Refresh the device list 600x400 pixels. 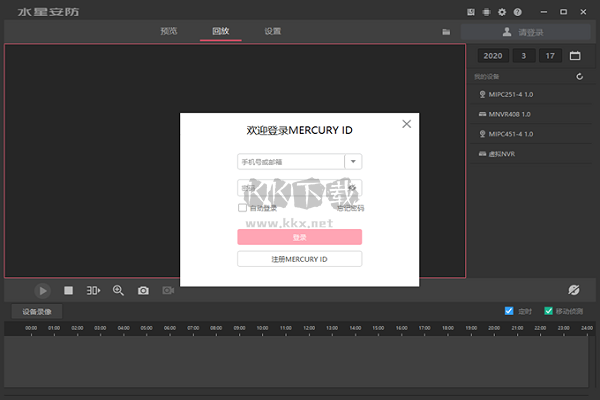579,77
